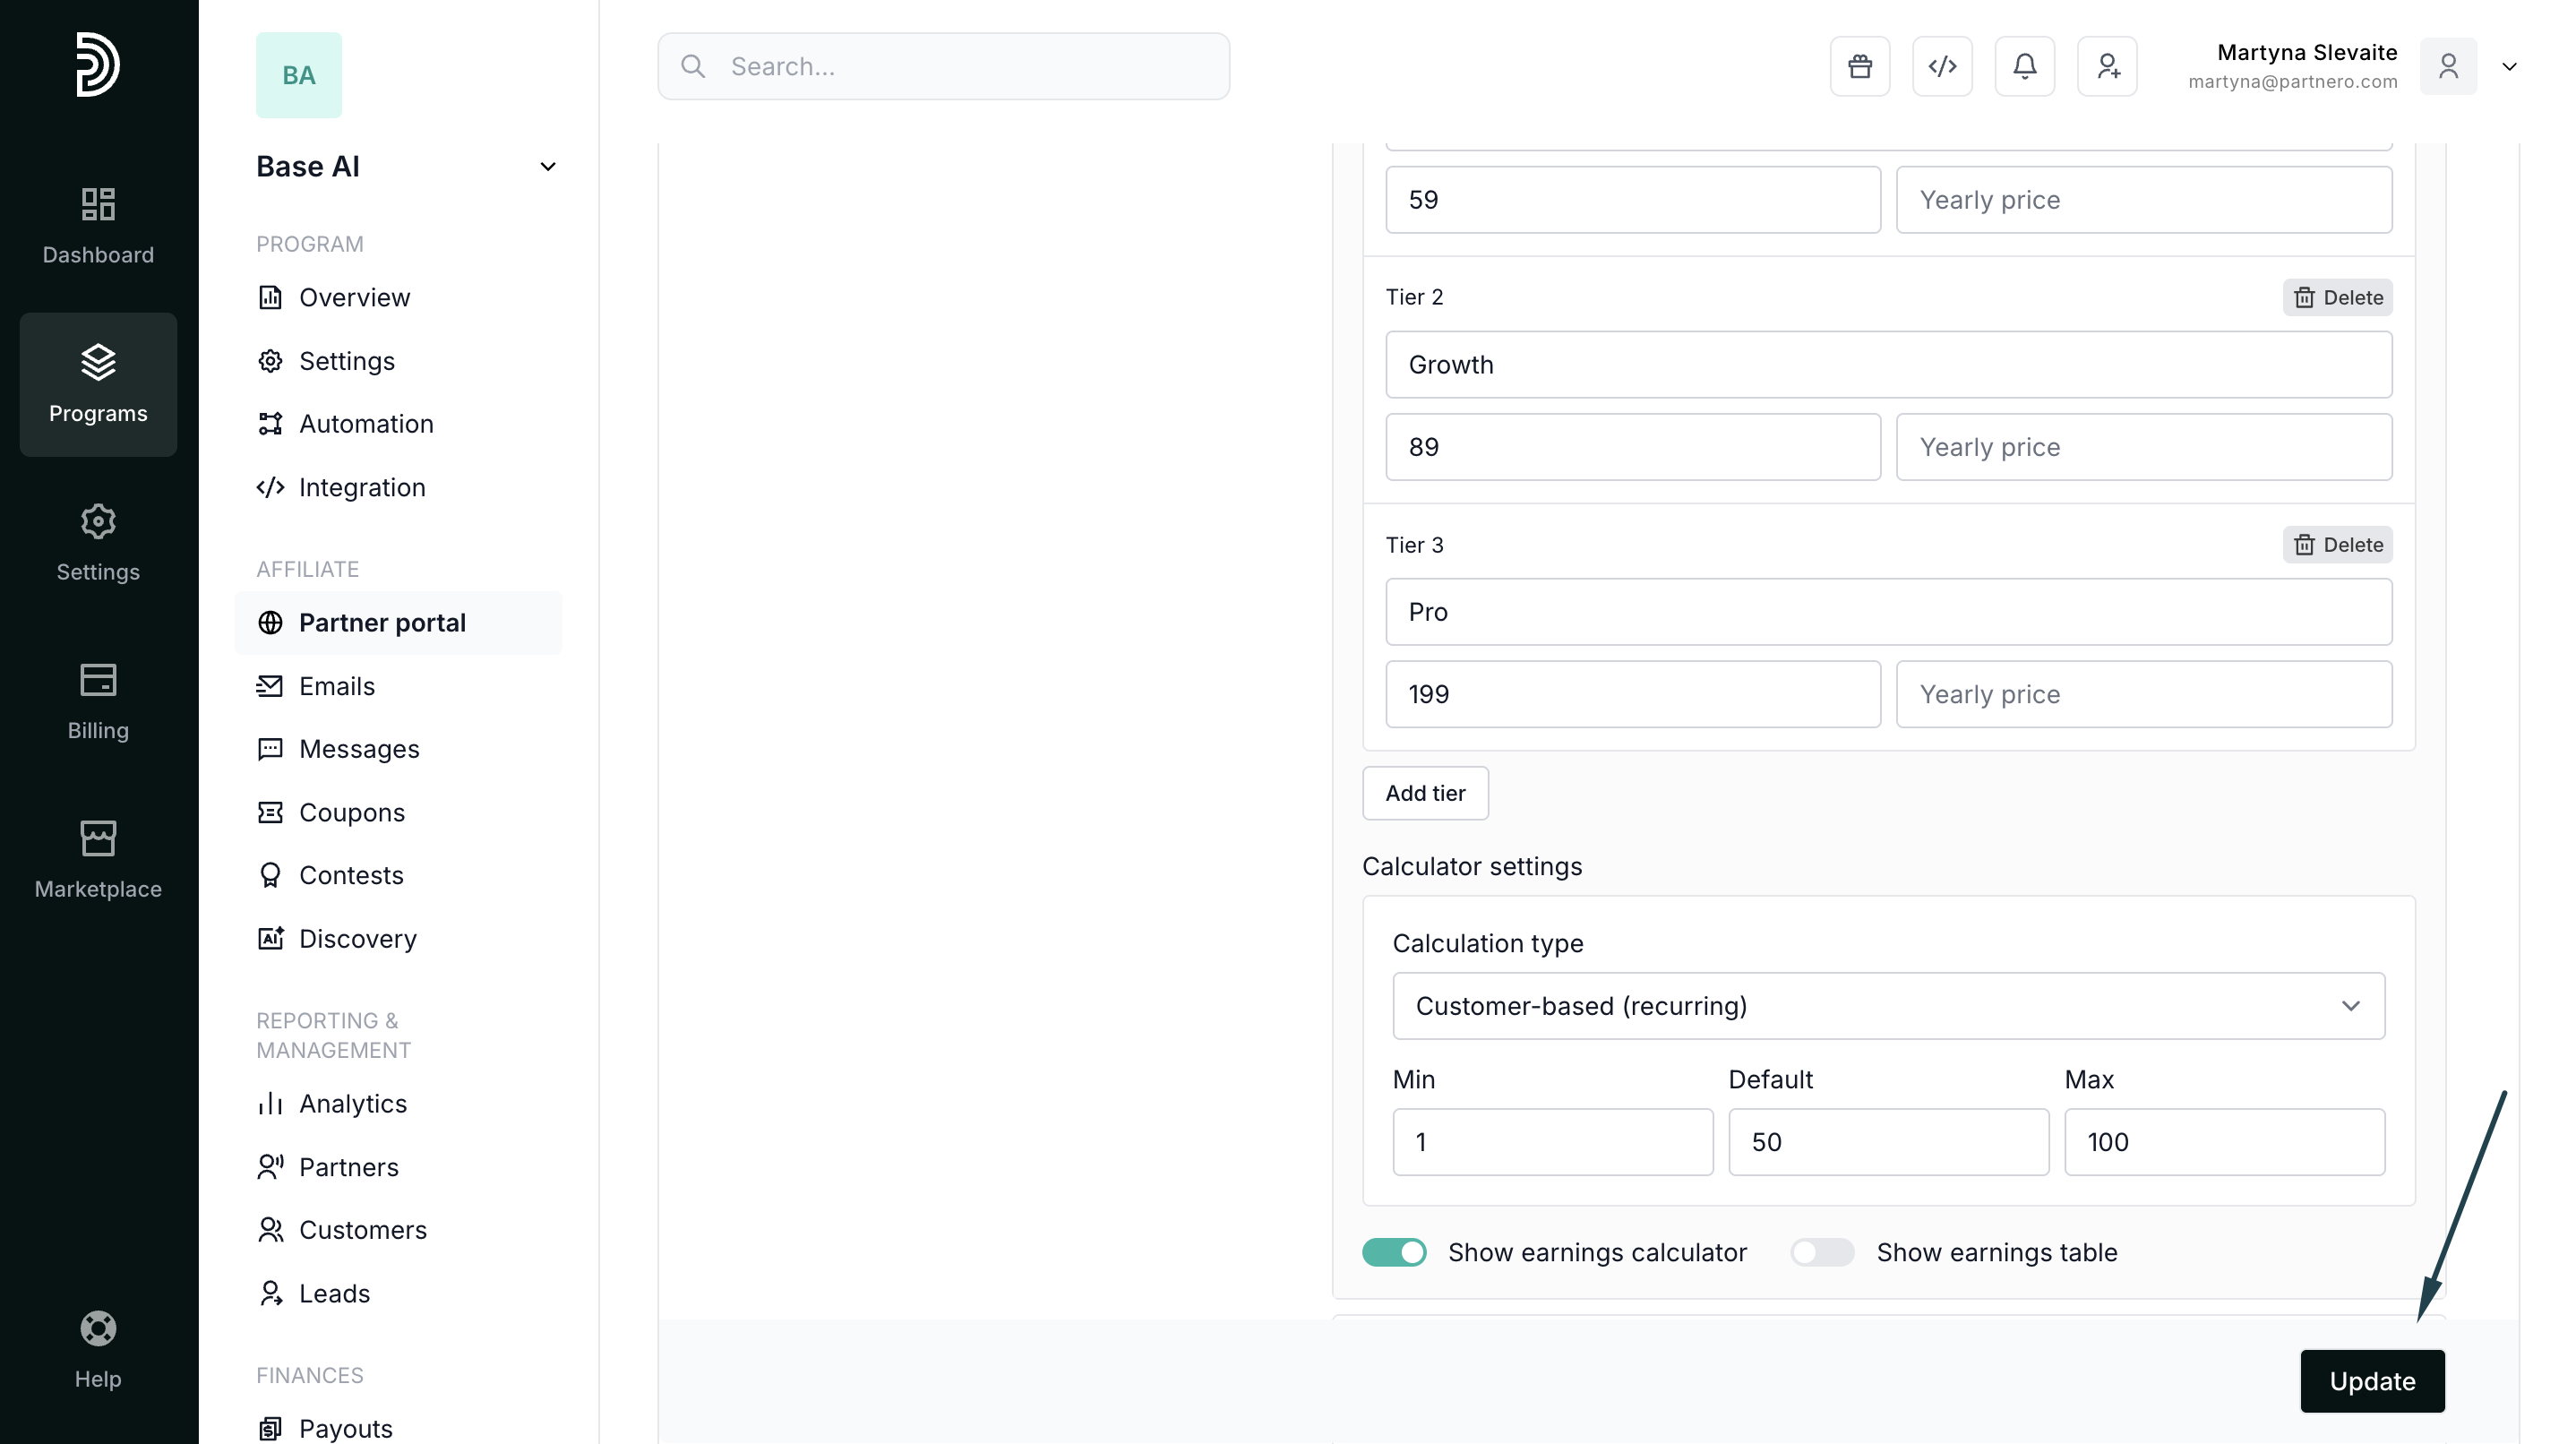
Task: Delete Tier 3 using its Delete button
Action: point(2337,545)
